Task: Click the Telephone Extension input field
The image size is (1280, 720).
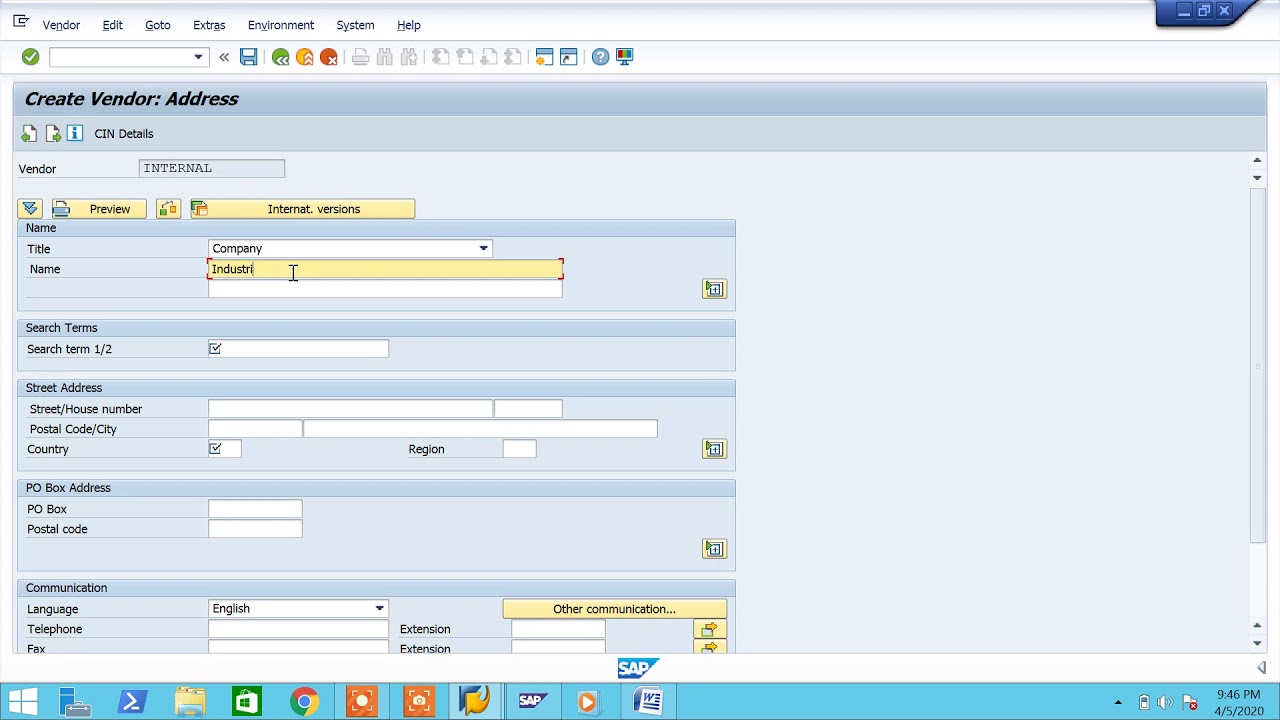Action: click(x=558, y=629)
